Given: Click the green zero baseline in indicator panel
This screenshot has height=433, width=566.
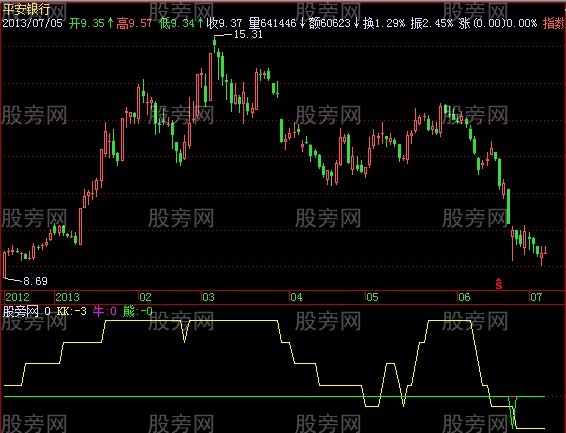Looking at the screenshot, I should 274,397.
